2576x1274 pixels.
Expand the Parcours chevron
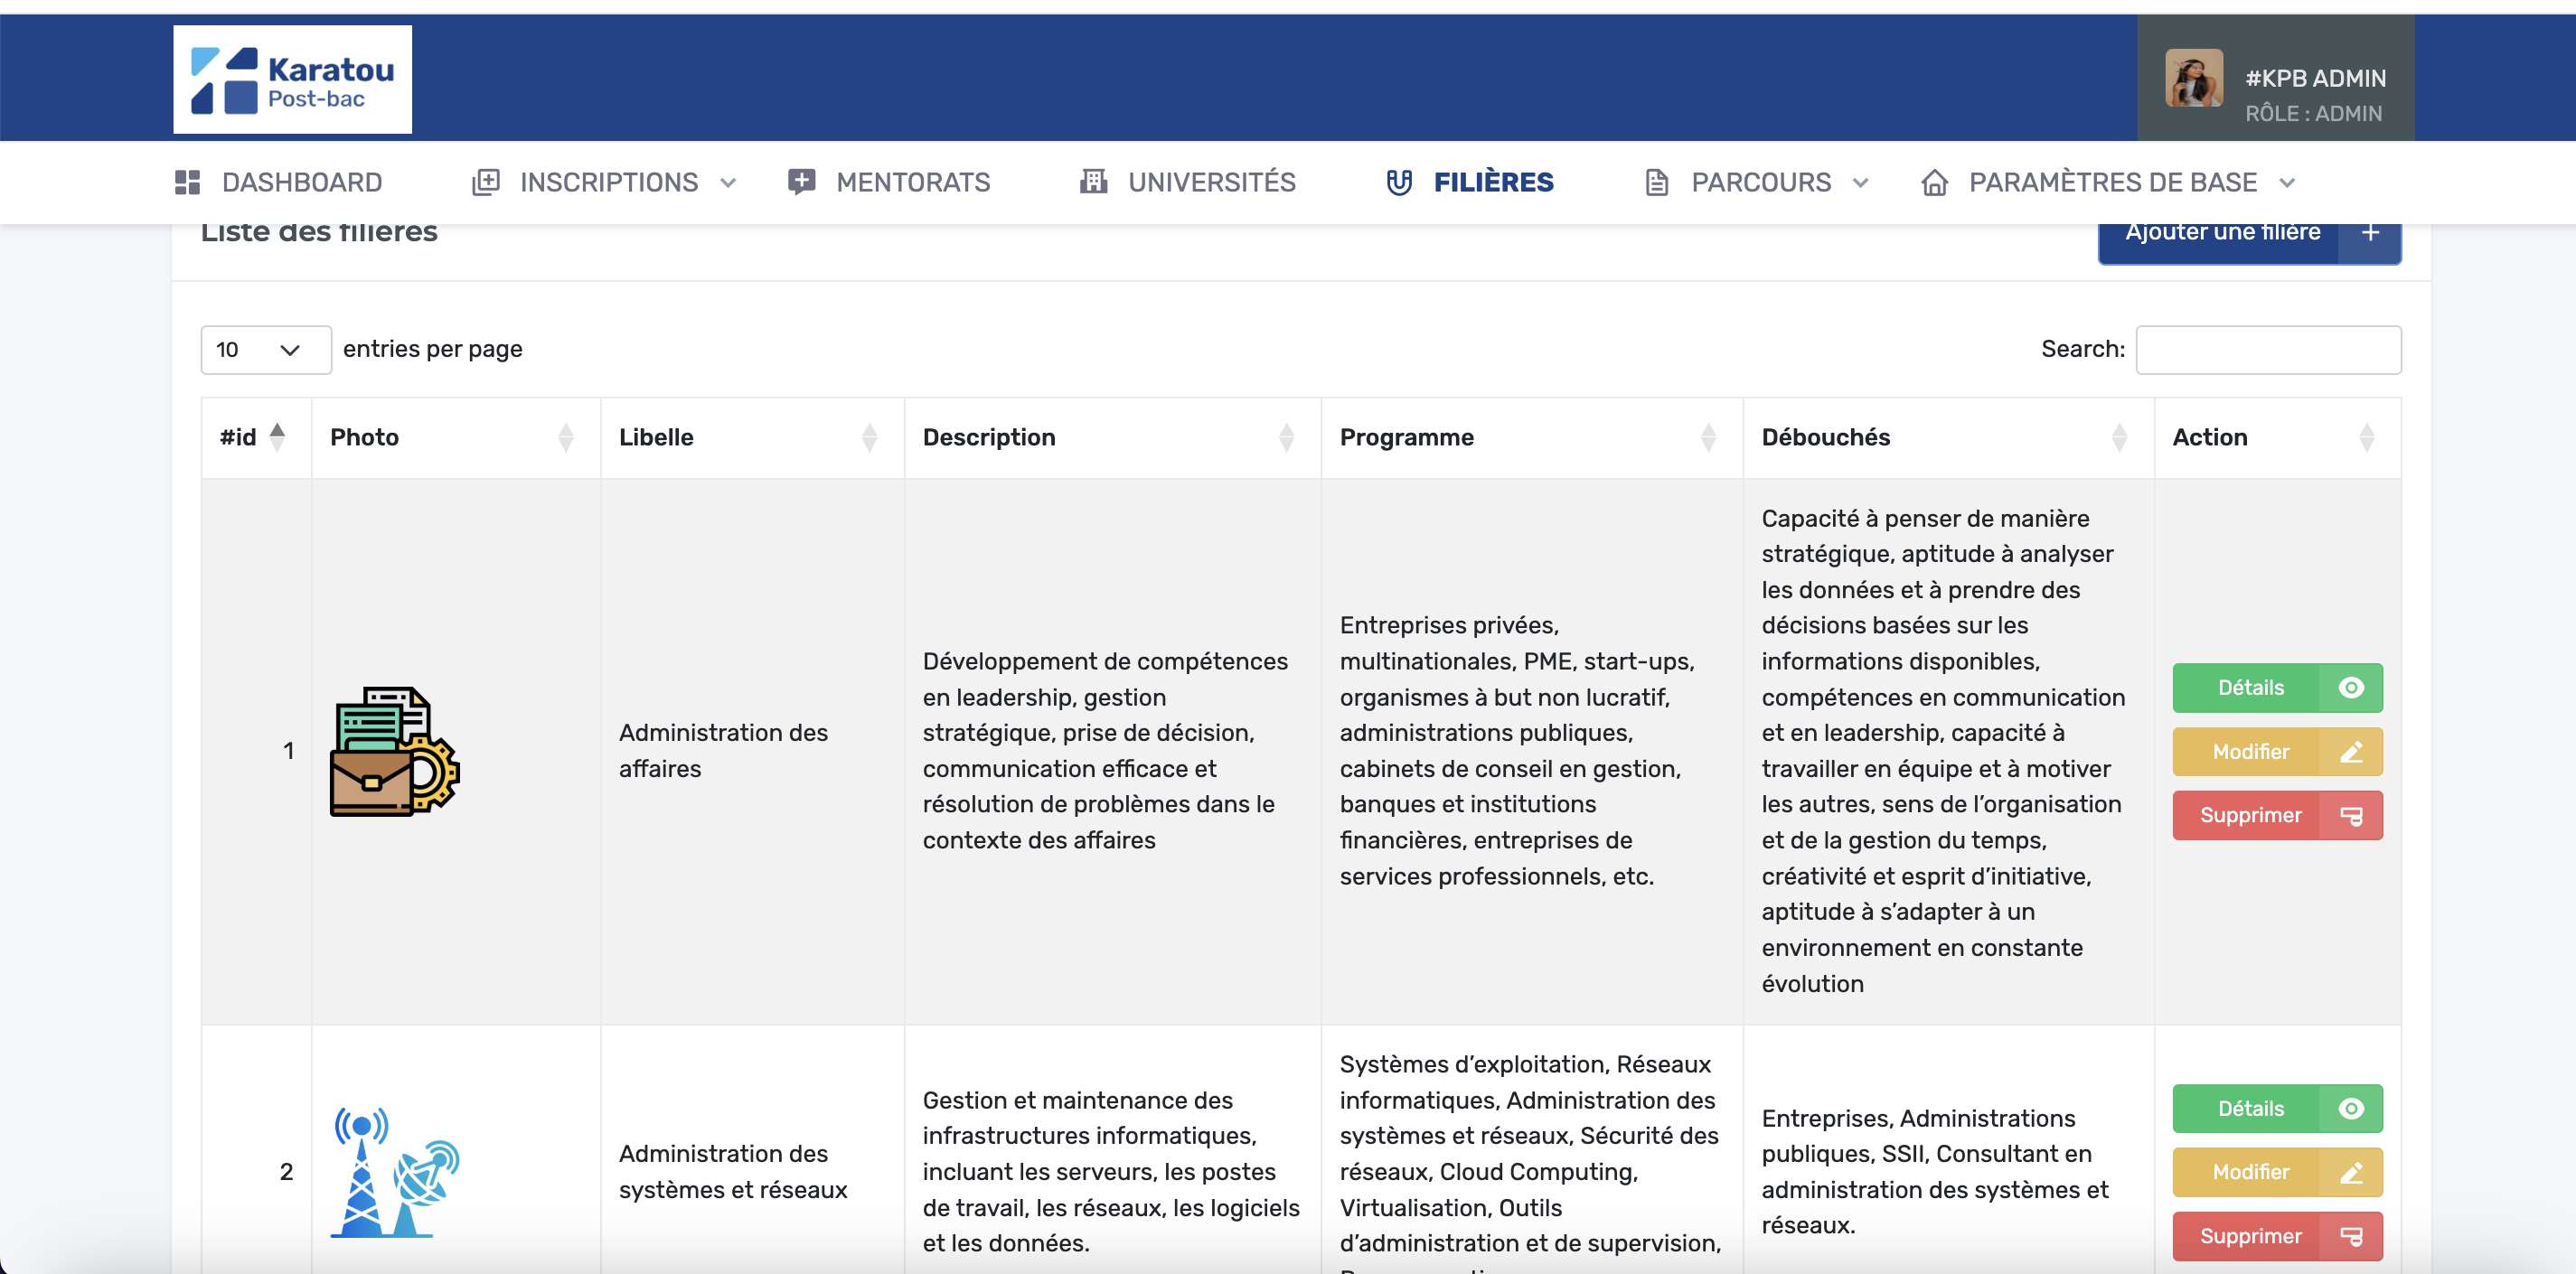[1861, 183]
